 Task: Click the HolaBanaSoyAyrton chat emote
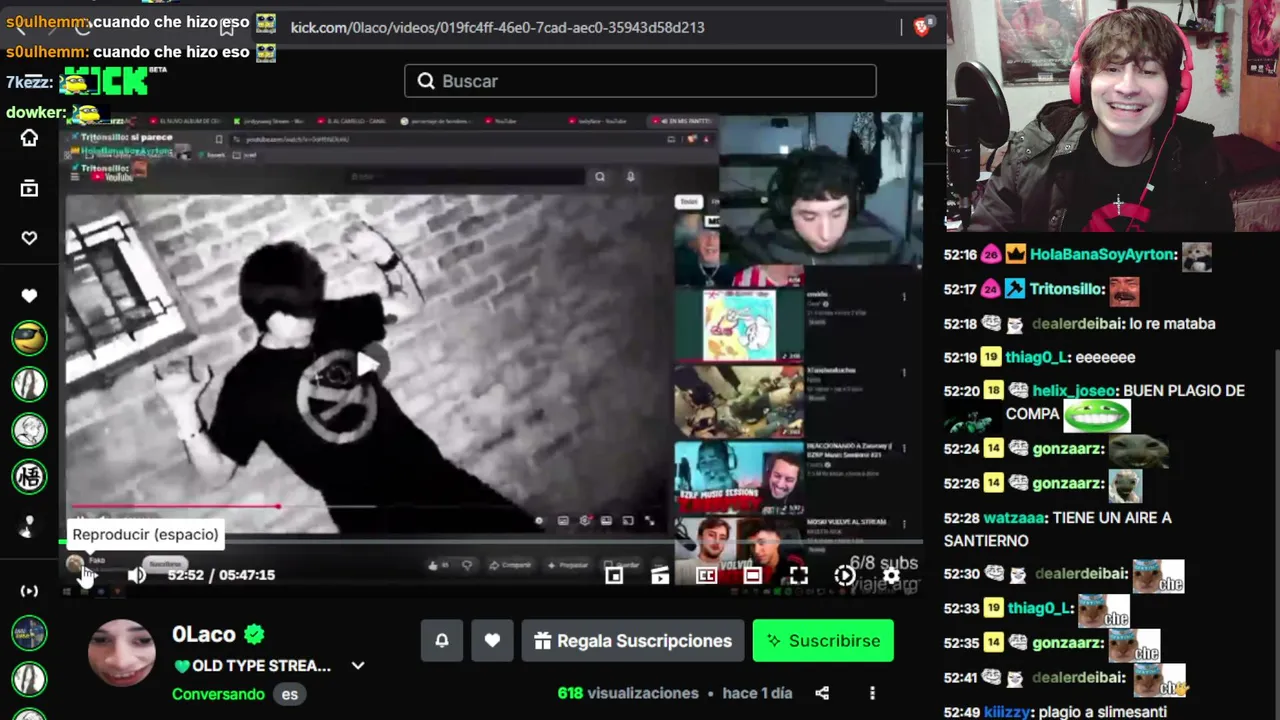pos(1197,256)
